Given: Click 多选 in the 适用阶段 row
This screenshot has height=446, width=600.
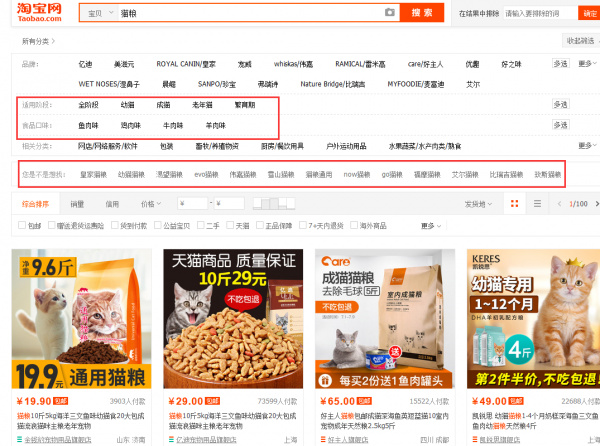Looking at the screenshot, I should (x=561, y=104).
